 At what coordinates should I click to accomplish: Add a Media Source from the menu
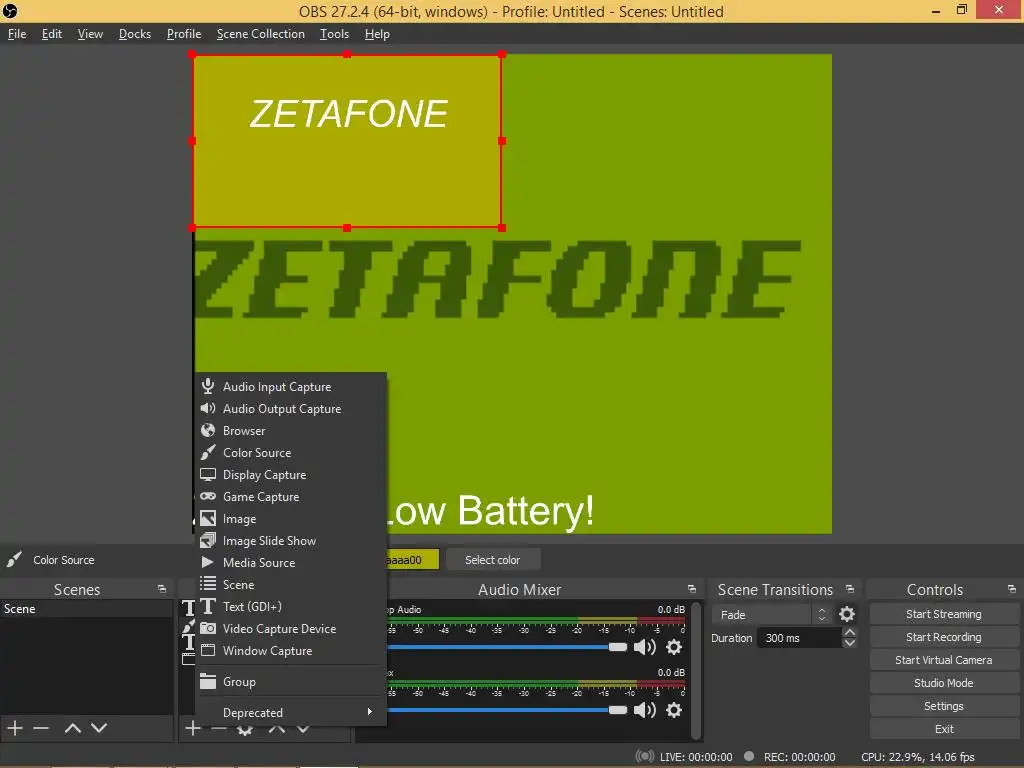click(291, 563)
